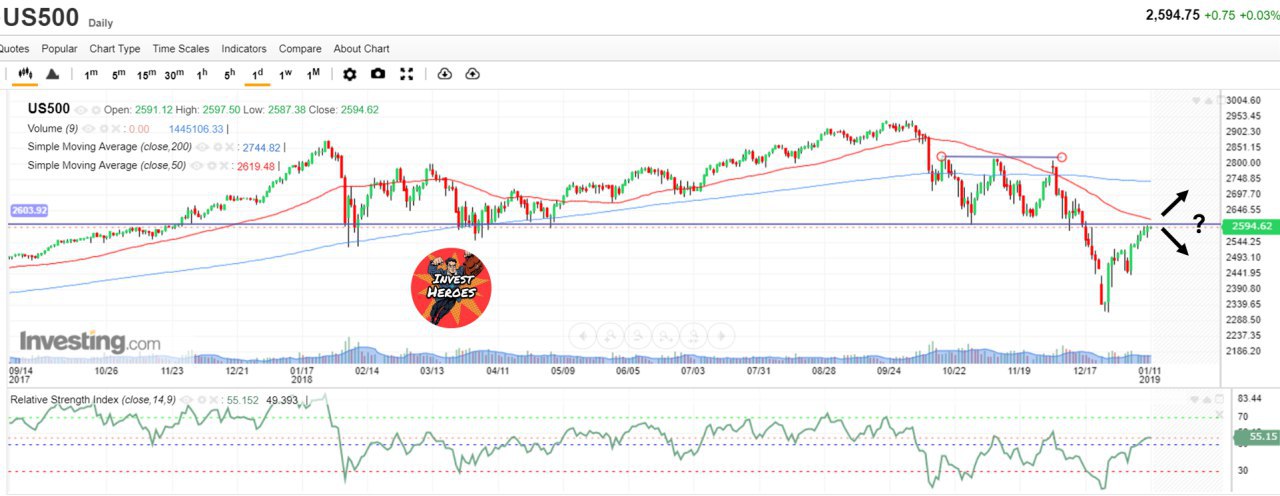
Task: Click the 12/17 date on time axis
Action: click(x=1084, y=370)
